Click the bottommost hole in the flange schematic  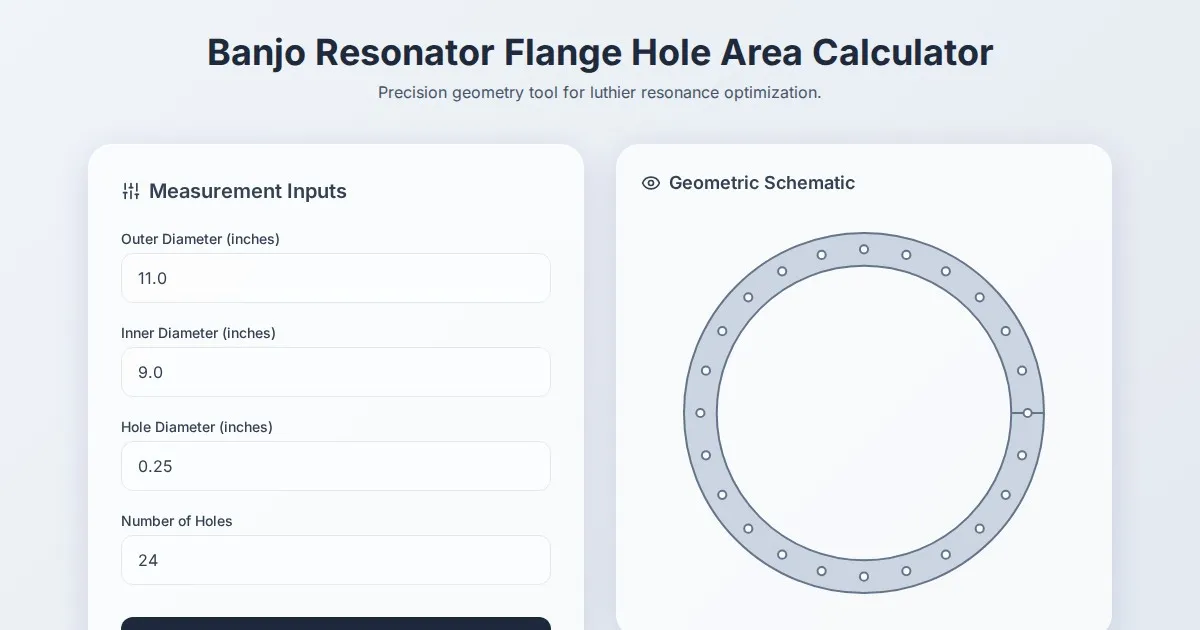(x=864, y=576)
